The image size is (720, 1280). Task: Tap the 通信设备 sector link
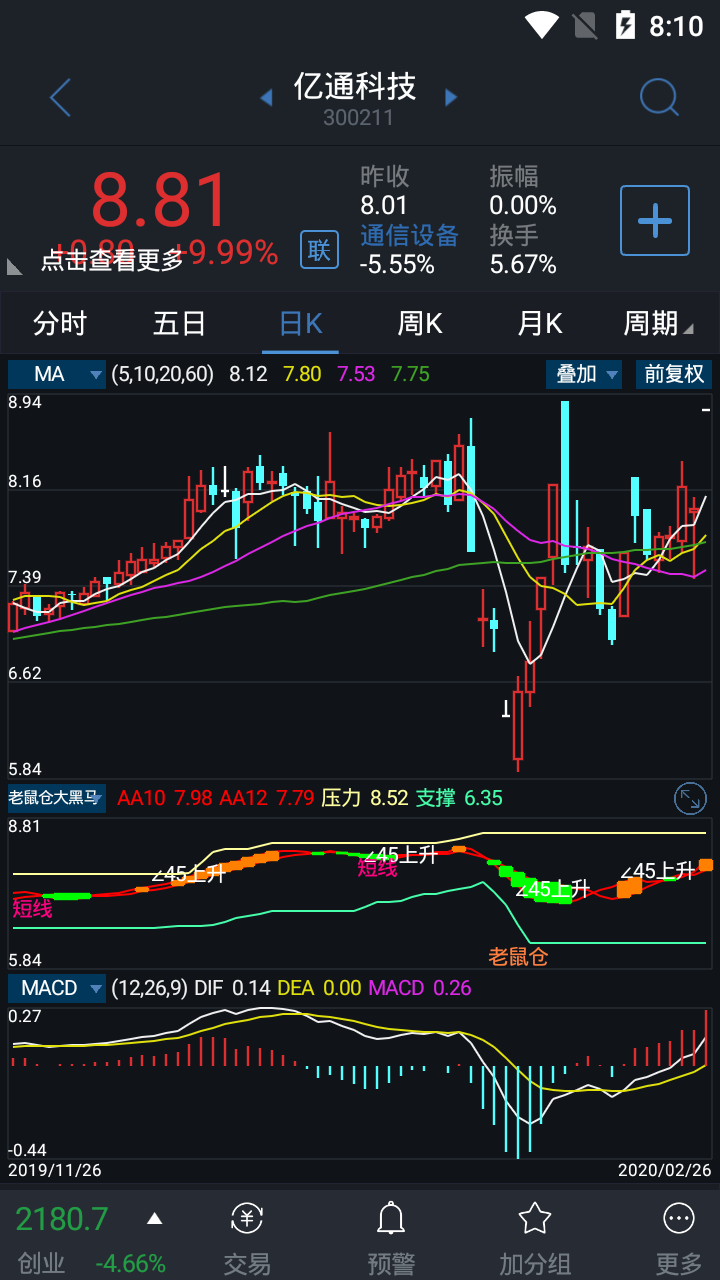tap(409, 235)
